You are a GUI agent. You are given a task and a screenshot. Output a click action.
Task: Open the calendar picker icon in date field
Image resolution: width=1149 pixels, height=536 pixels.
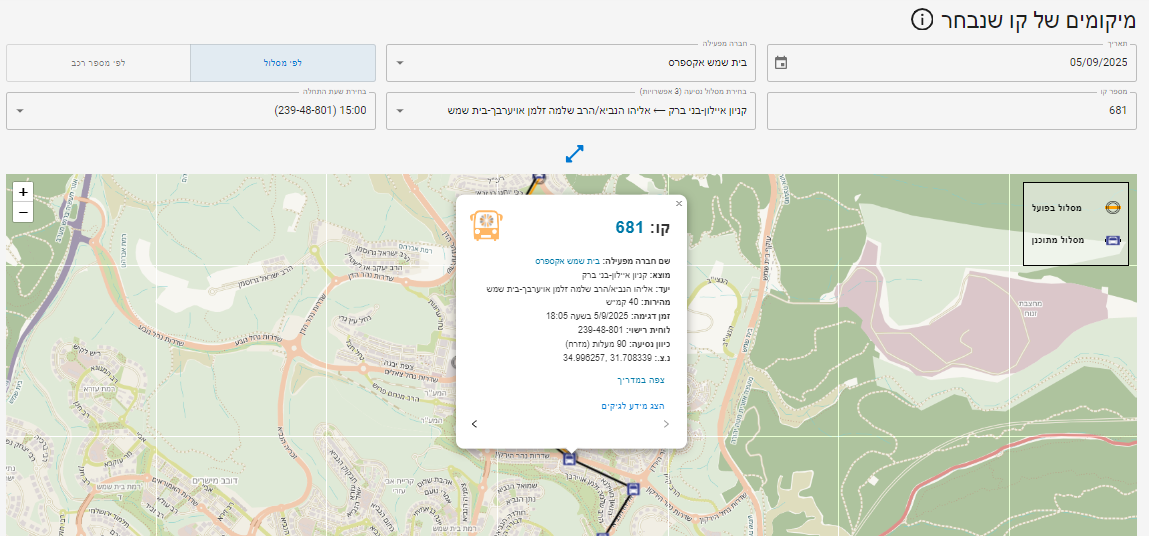(x=781, y=63)
